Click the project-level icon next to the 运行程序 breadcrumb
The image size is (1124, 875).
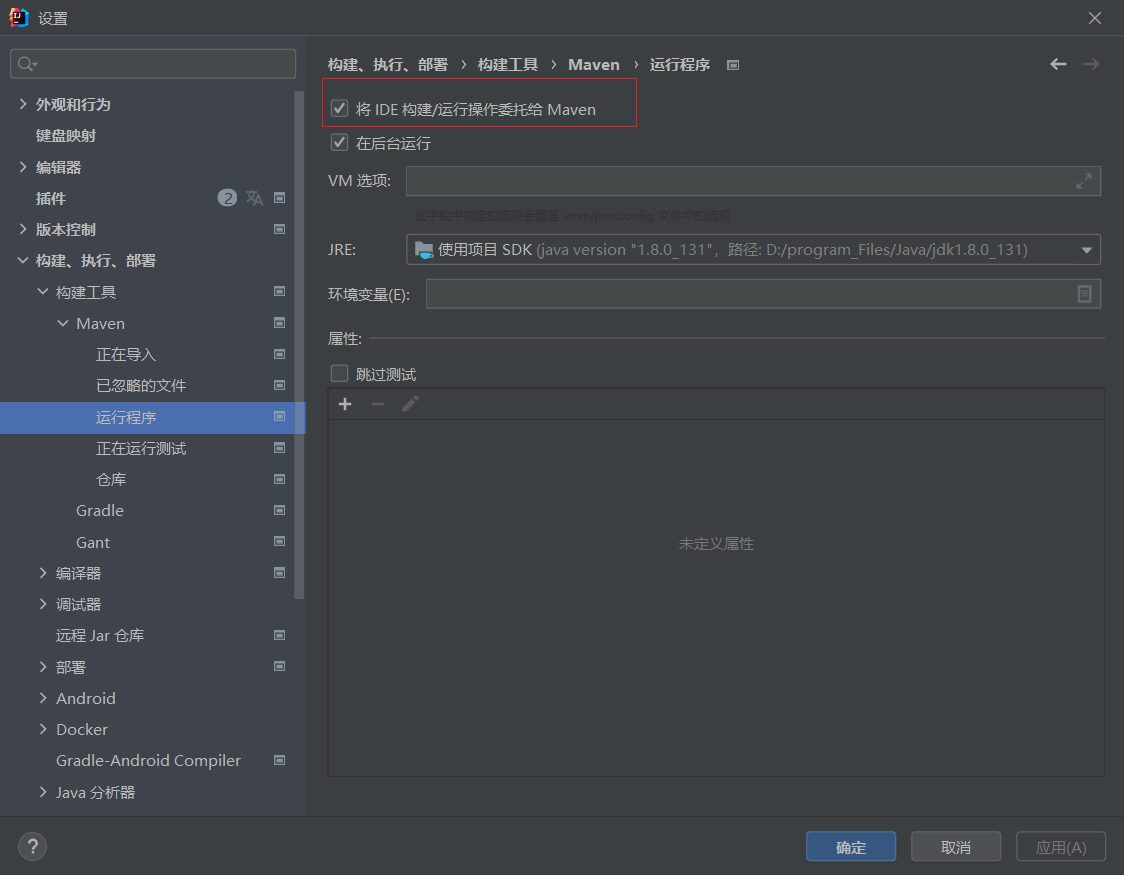[x=733, y=65]
